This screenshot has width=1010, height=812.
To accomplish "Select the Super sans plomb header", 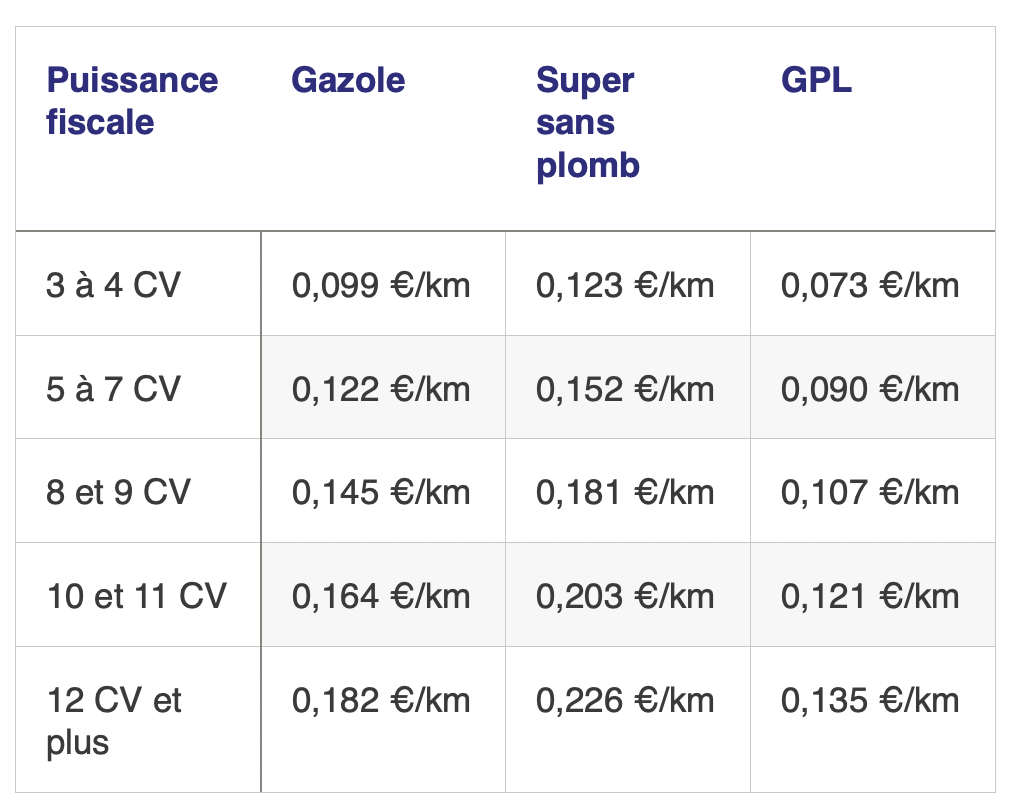I will coord(587,122).
